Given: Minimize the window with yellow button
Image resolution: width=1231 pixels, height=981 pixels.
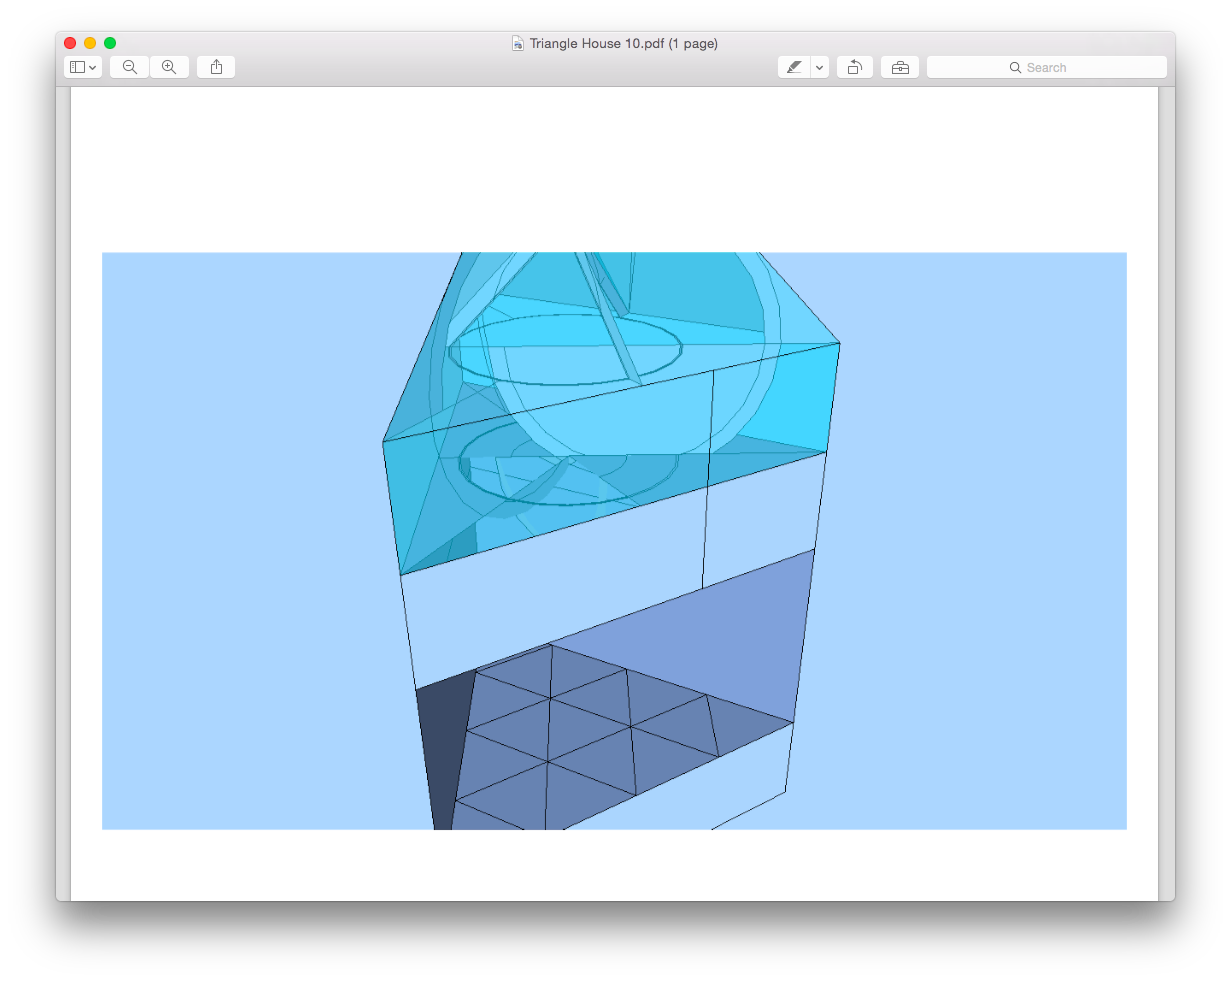Looking at the screenshot, I should tap(90, 43).
